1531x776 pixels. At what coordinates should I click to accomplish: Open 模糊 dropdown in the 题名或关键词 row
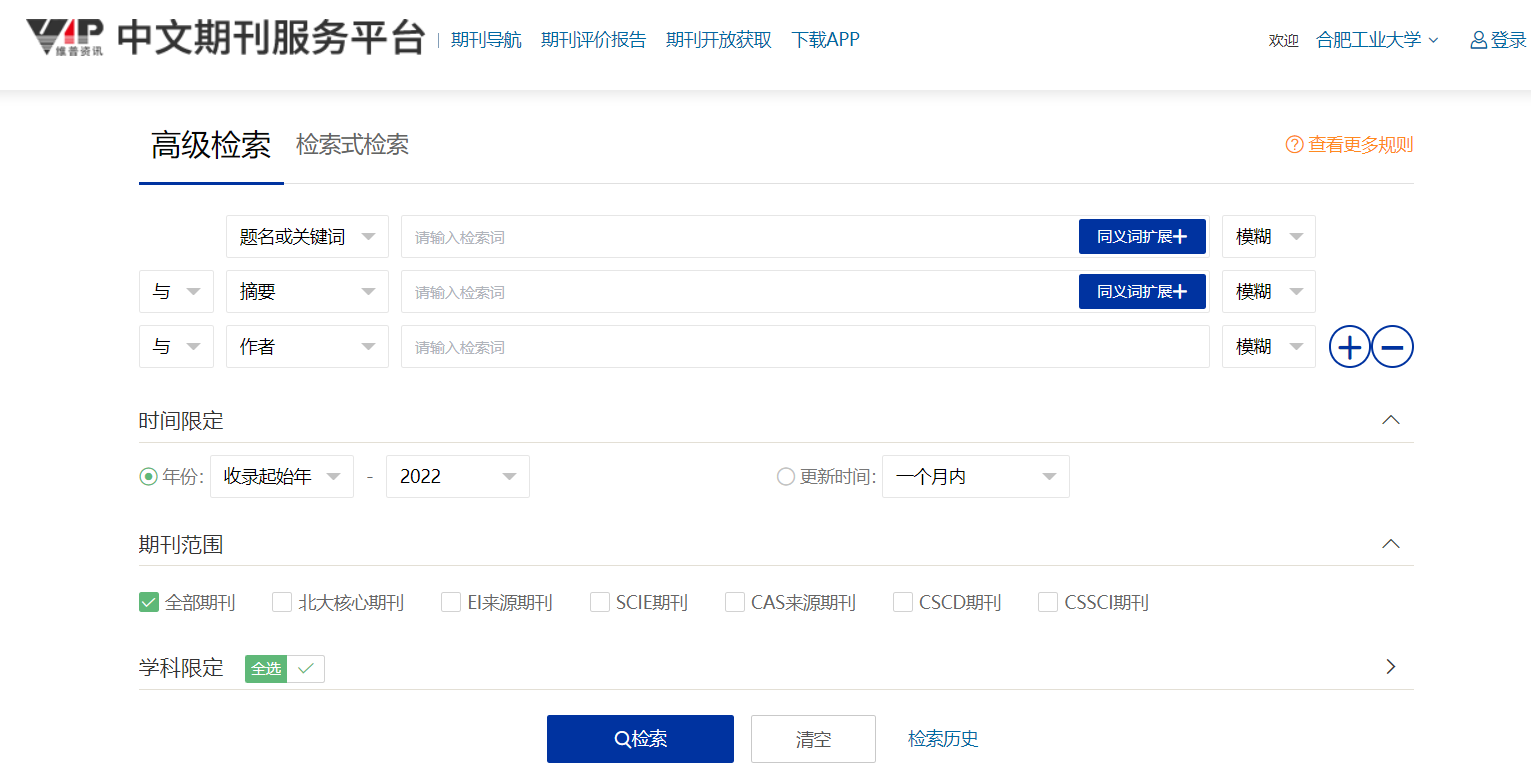point(1269,237)
